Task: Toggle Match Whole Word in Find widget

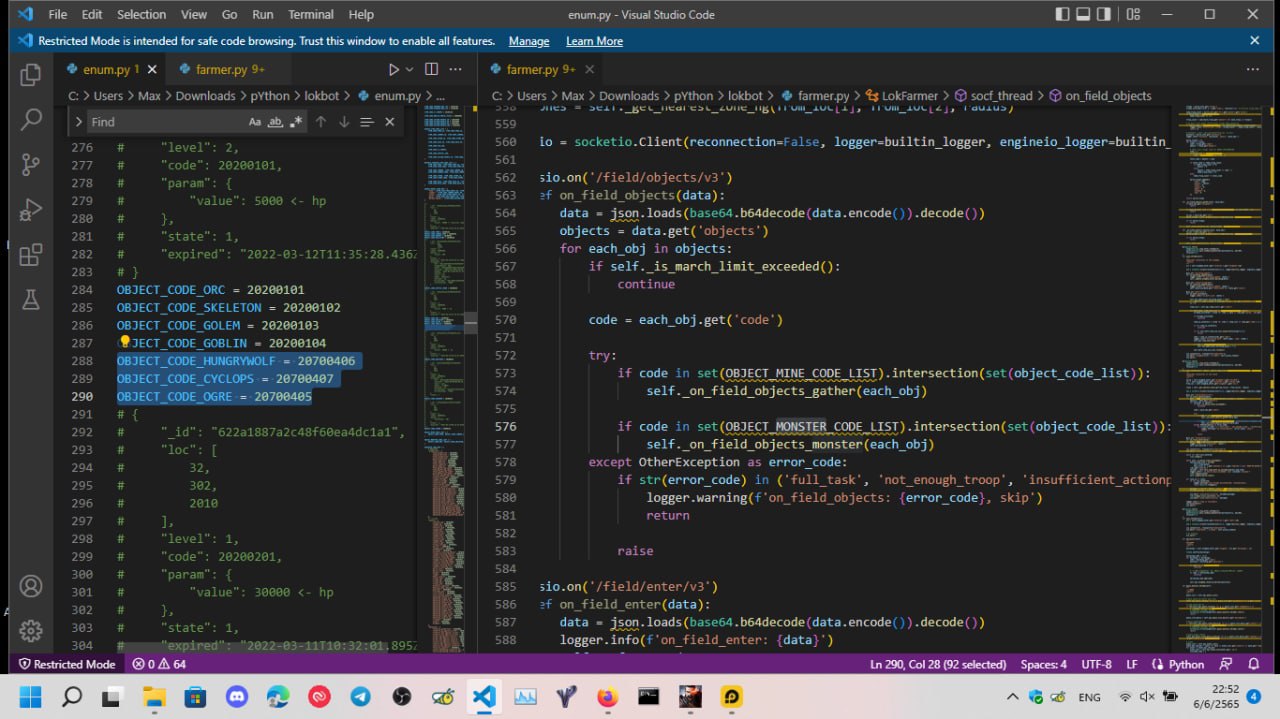Action: coord(275,122)
